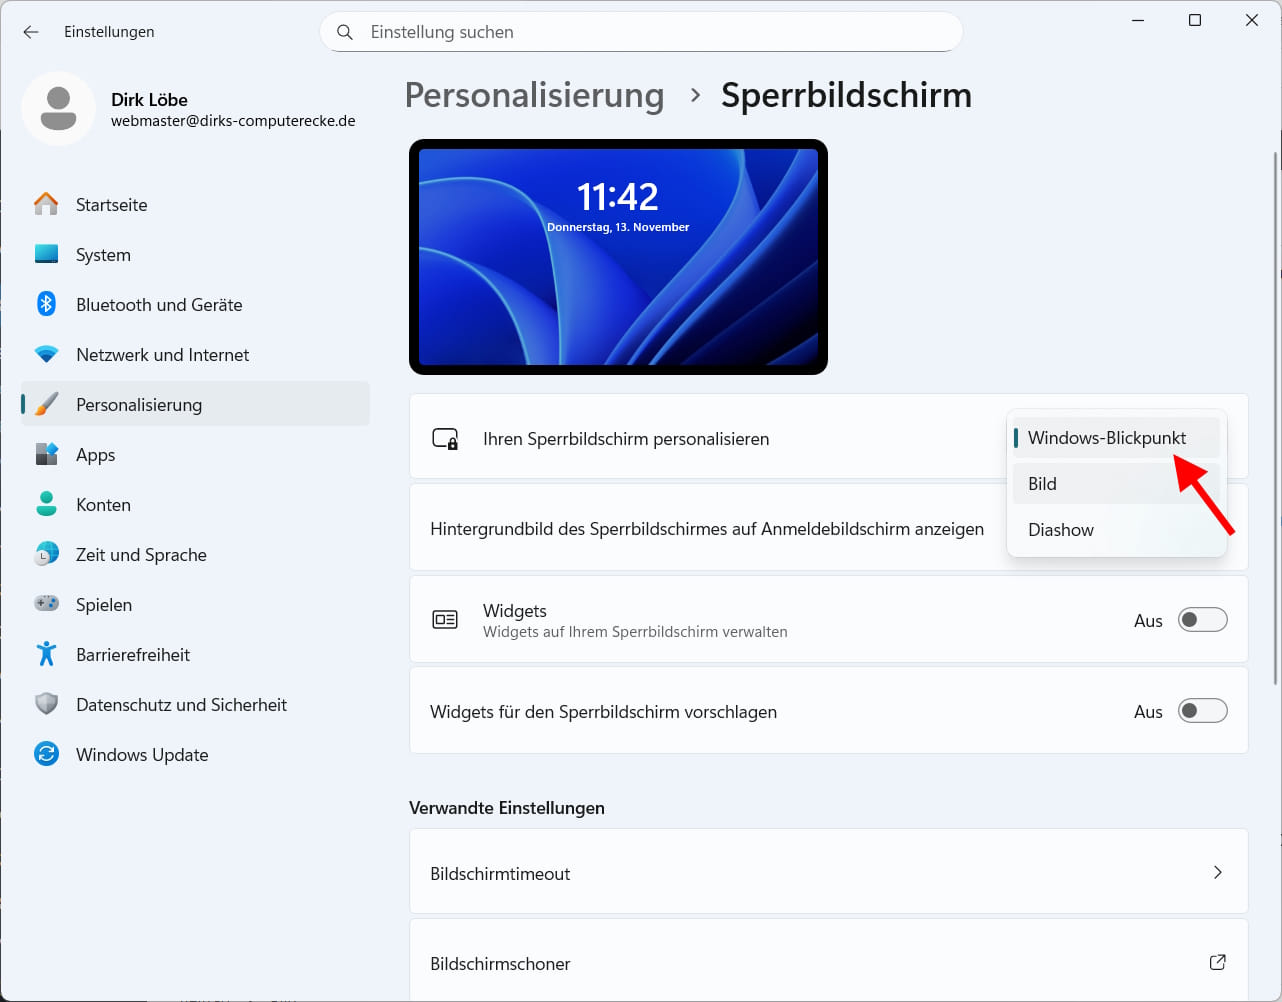Select Windows-Blickpunkt in the dropdown list
The image size is (1282, 1002).
[1116, 438]
